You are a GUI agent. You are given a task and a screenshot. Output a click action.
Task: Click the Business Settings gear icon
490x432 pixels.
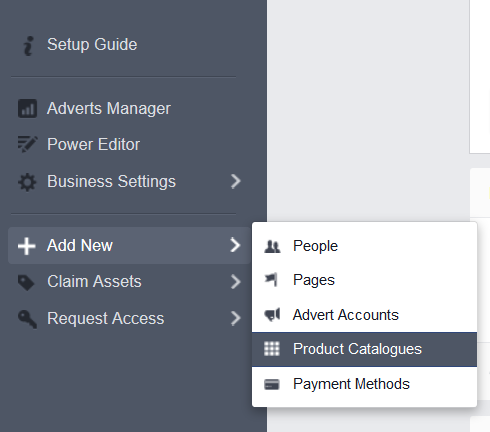point(27,182)
